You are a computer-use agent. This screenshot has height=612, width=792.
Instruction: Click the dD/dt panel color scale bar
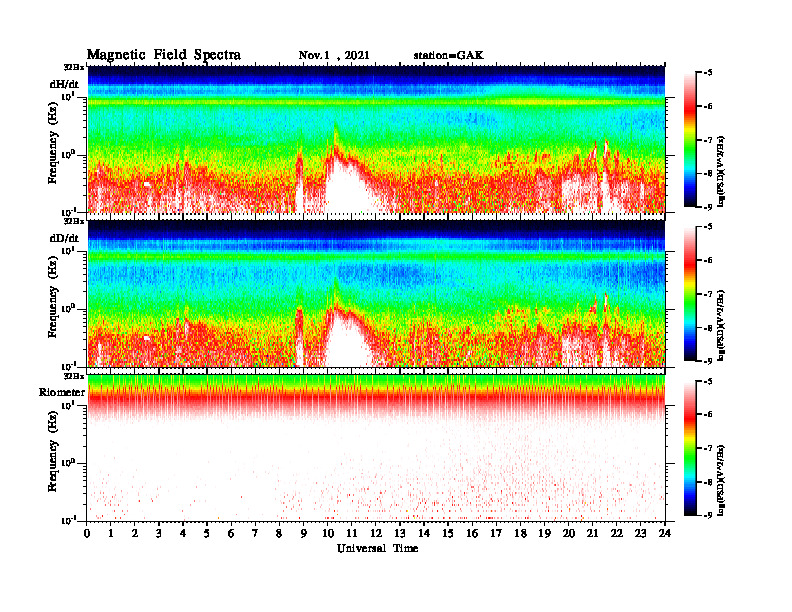(x=690, y=294)
